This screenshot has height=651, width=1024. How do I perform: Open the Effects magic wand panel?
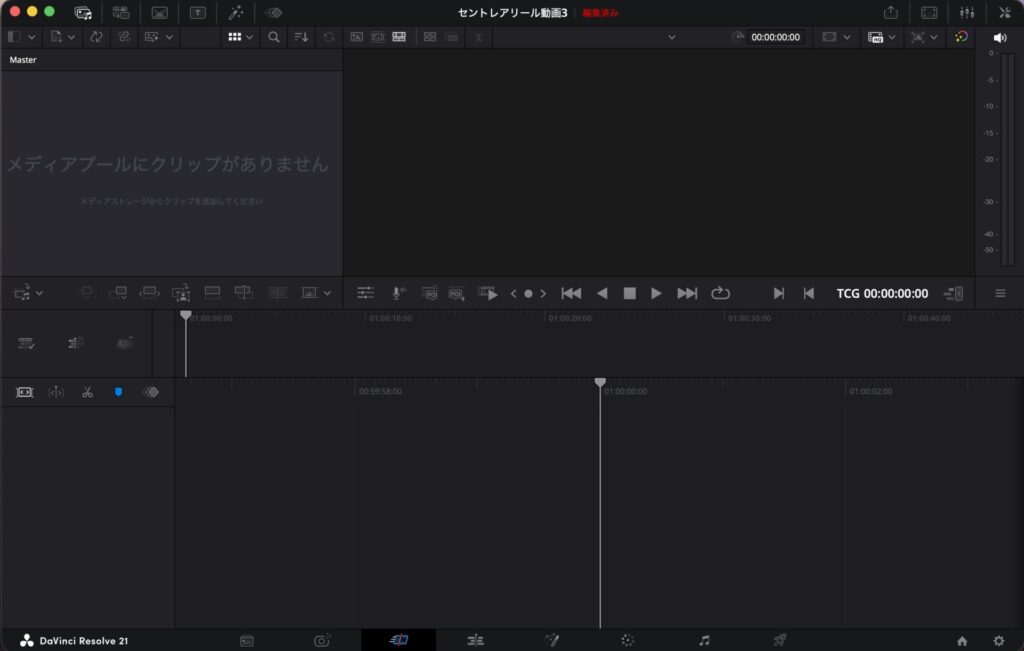pyautogui.click(x=236, y=12)
